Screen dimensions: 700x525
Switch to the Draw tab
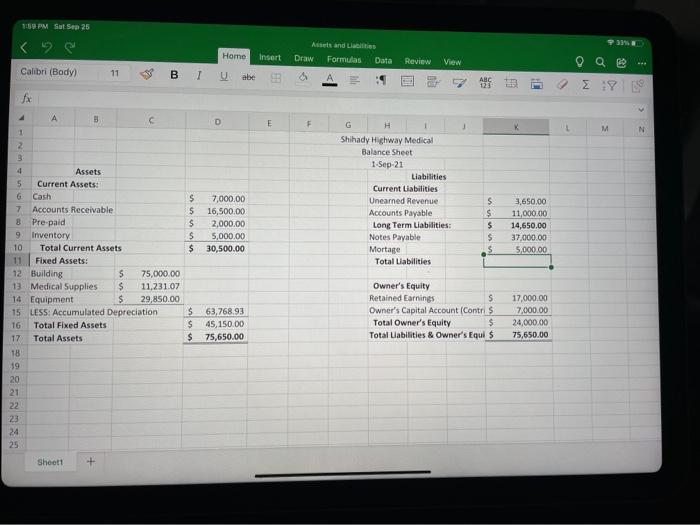(x=304, y=58)
